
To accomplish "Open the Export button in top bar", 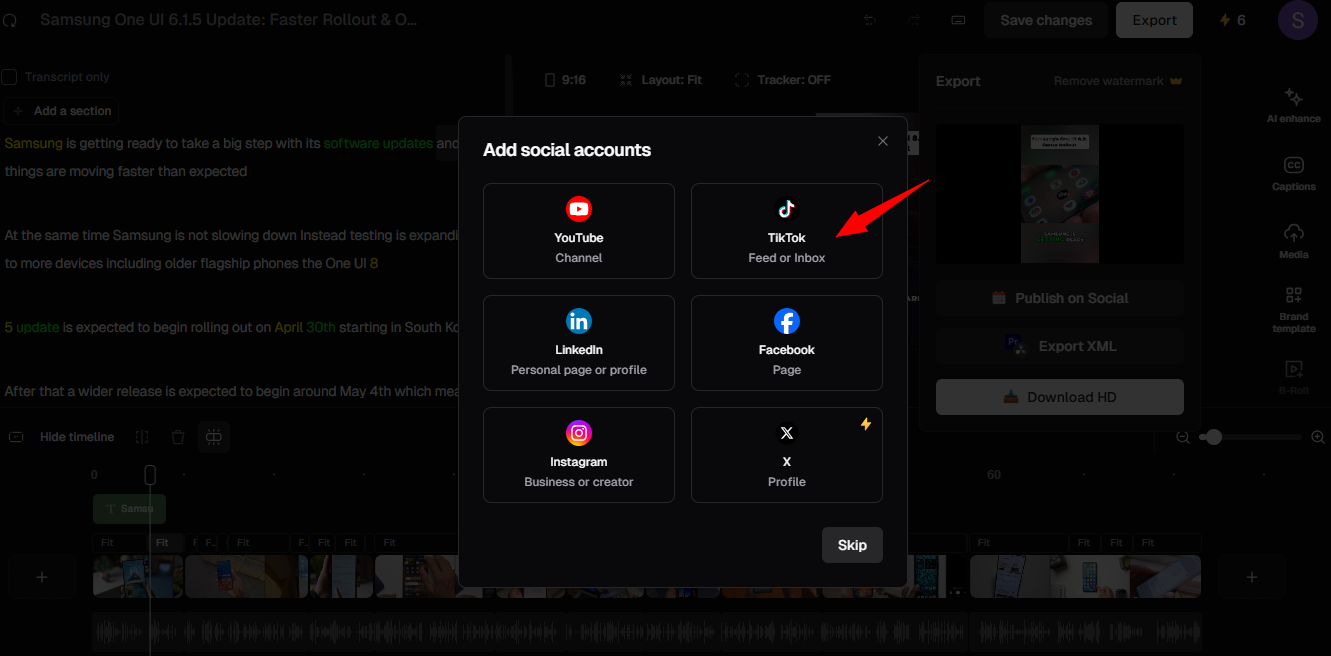I will 1154,20.
